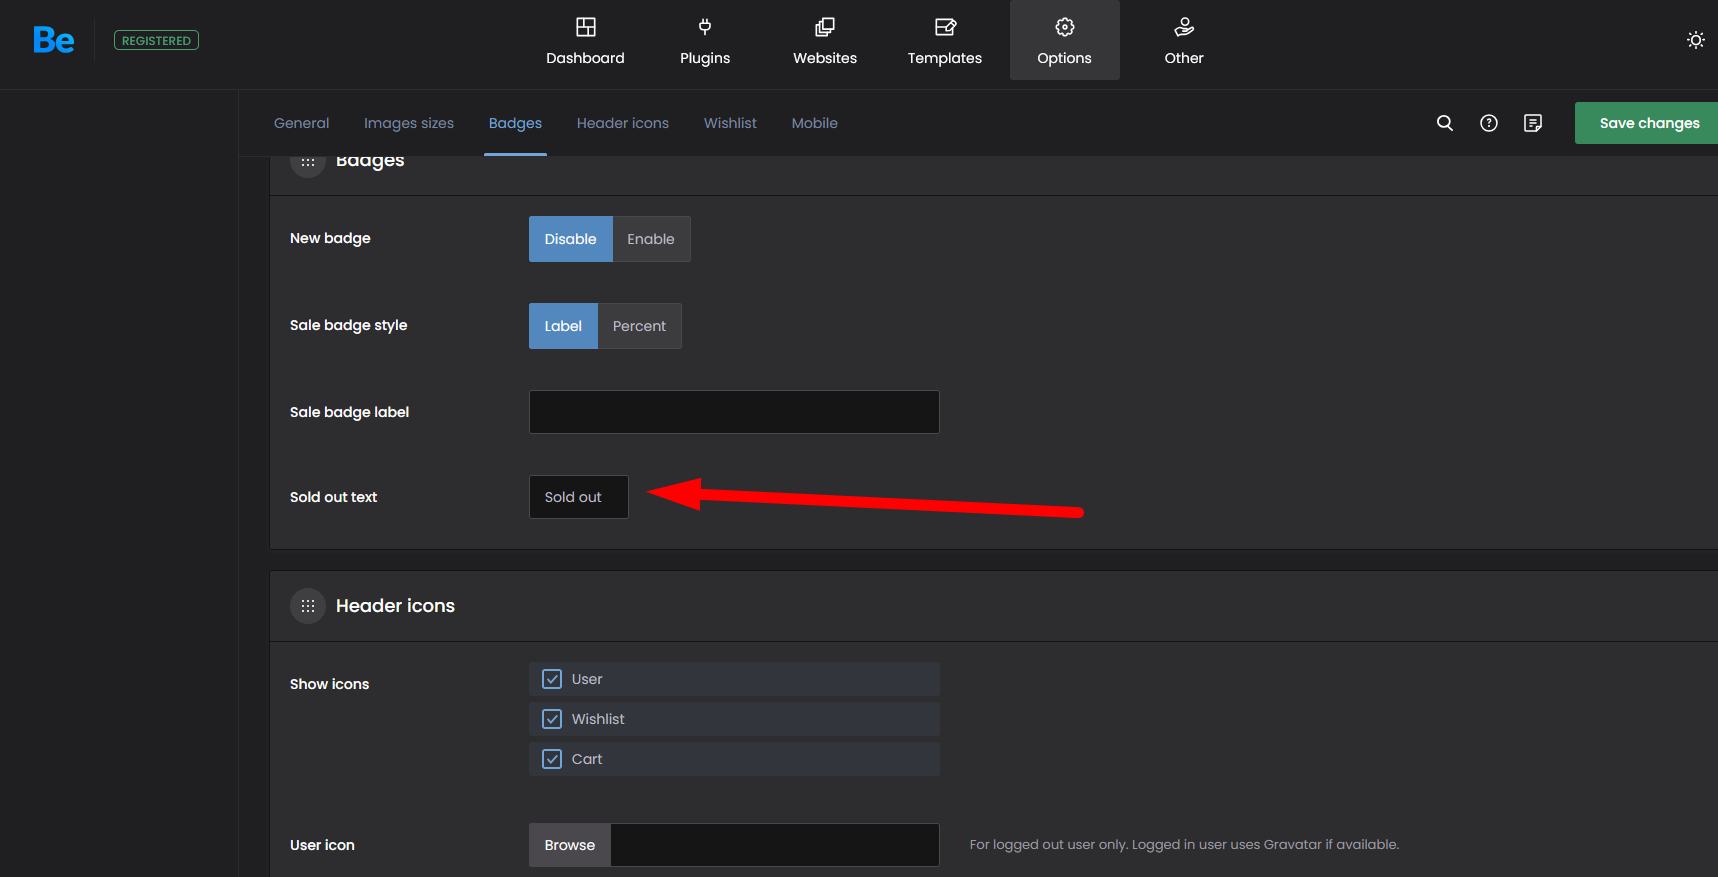
Task: Switch to the Wishlist tab
Action: [x=730, y=123]
